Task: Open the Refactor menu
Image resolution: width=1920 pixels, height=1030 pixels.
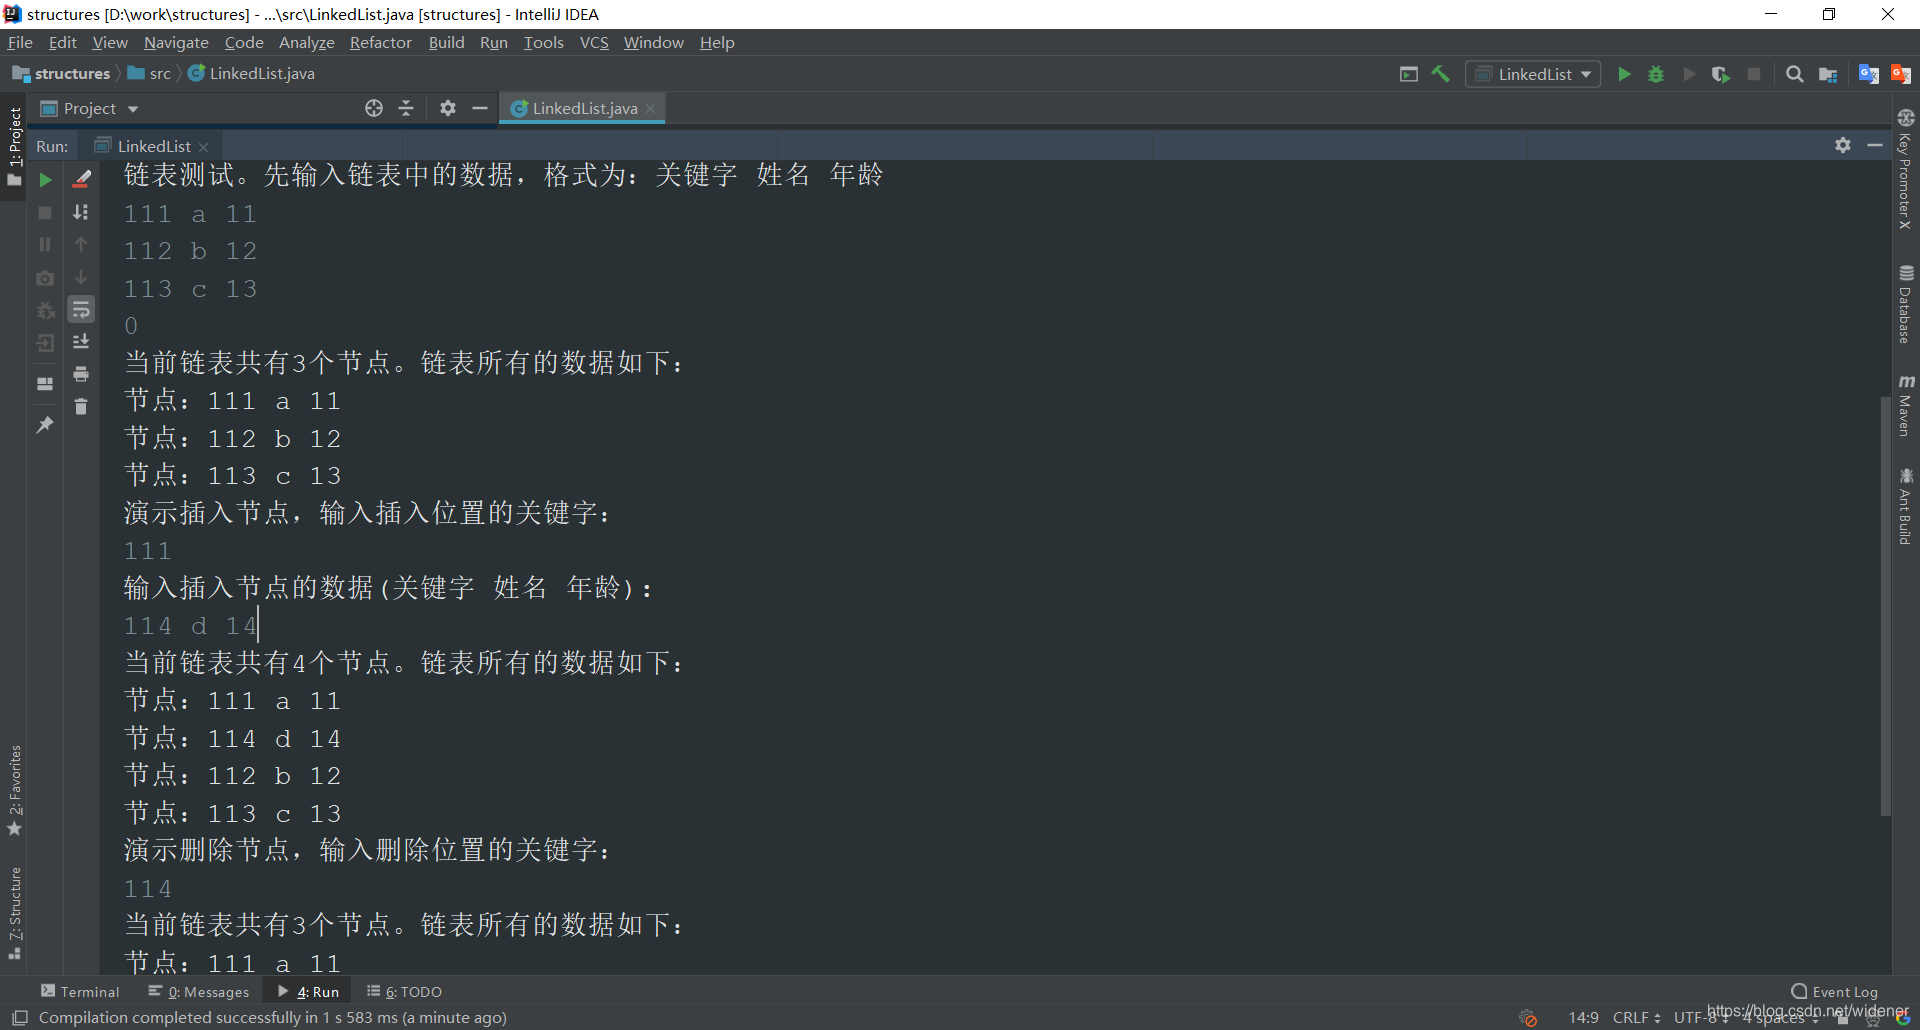Action: pos(380,42)
